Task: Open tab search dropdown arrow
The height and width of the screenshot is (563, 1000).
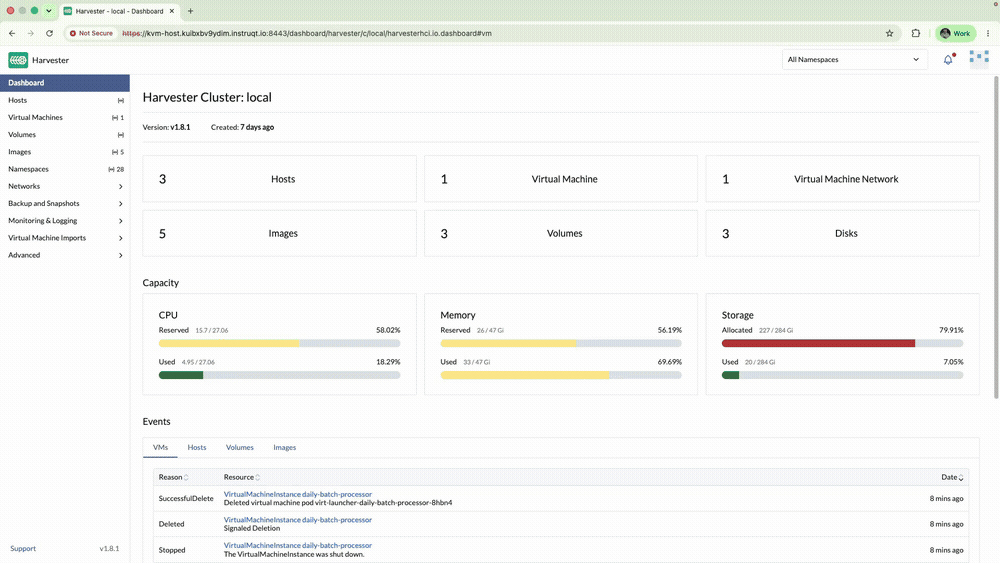Action: (x=48, y=11)
